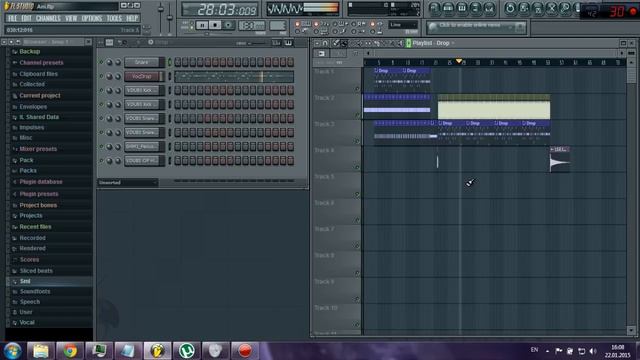
Task: Click the circular-arrow undo toolbar icon
Action: [x=510, y=8]
